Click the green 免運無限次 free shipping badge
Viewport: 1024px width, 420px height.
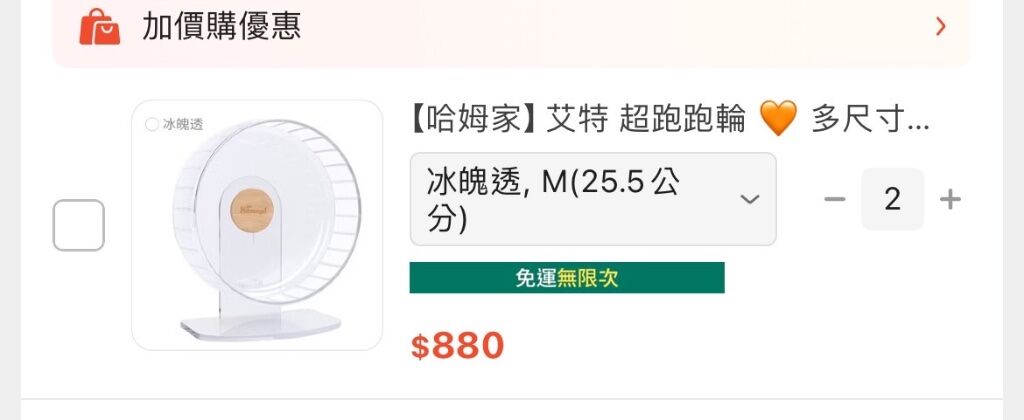pos(566,278)
